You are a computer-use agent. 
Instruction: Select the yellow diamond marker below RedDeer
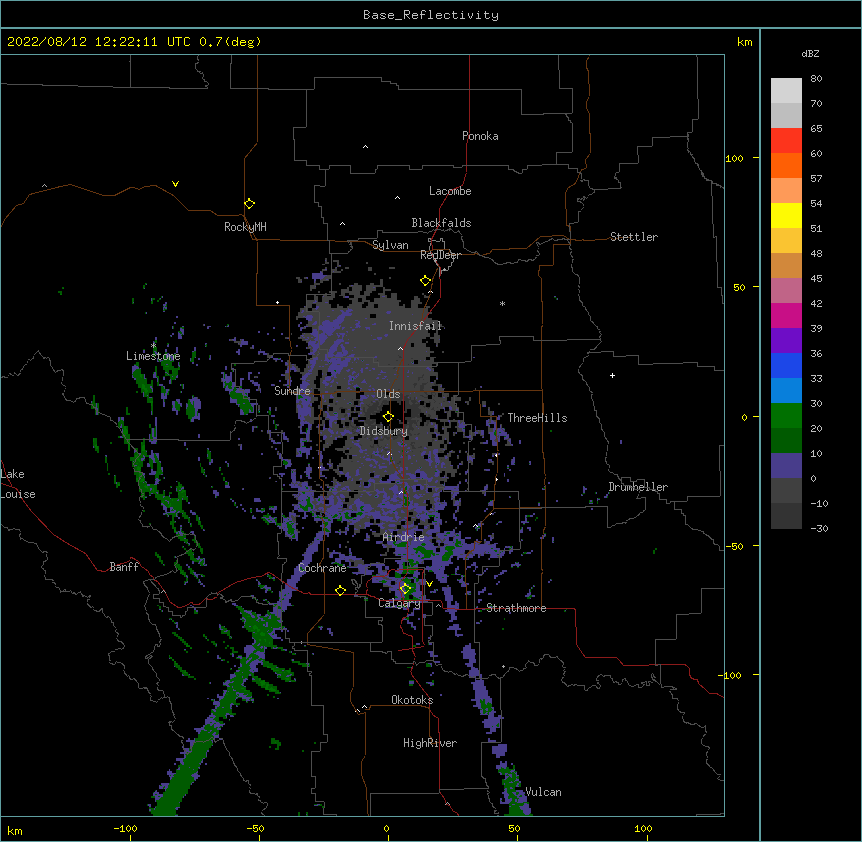(x=425, y=281)
